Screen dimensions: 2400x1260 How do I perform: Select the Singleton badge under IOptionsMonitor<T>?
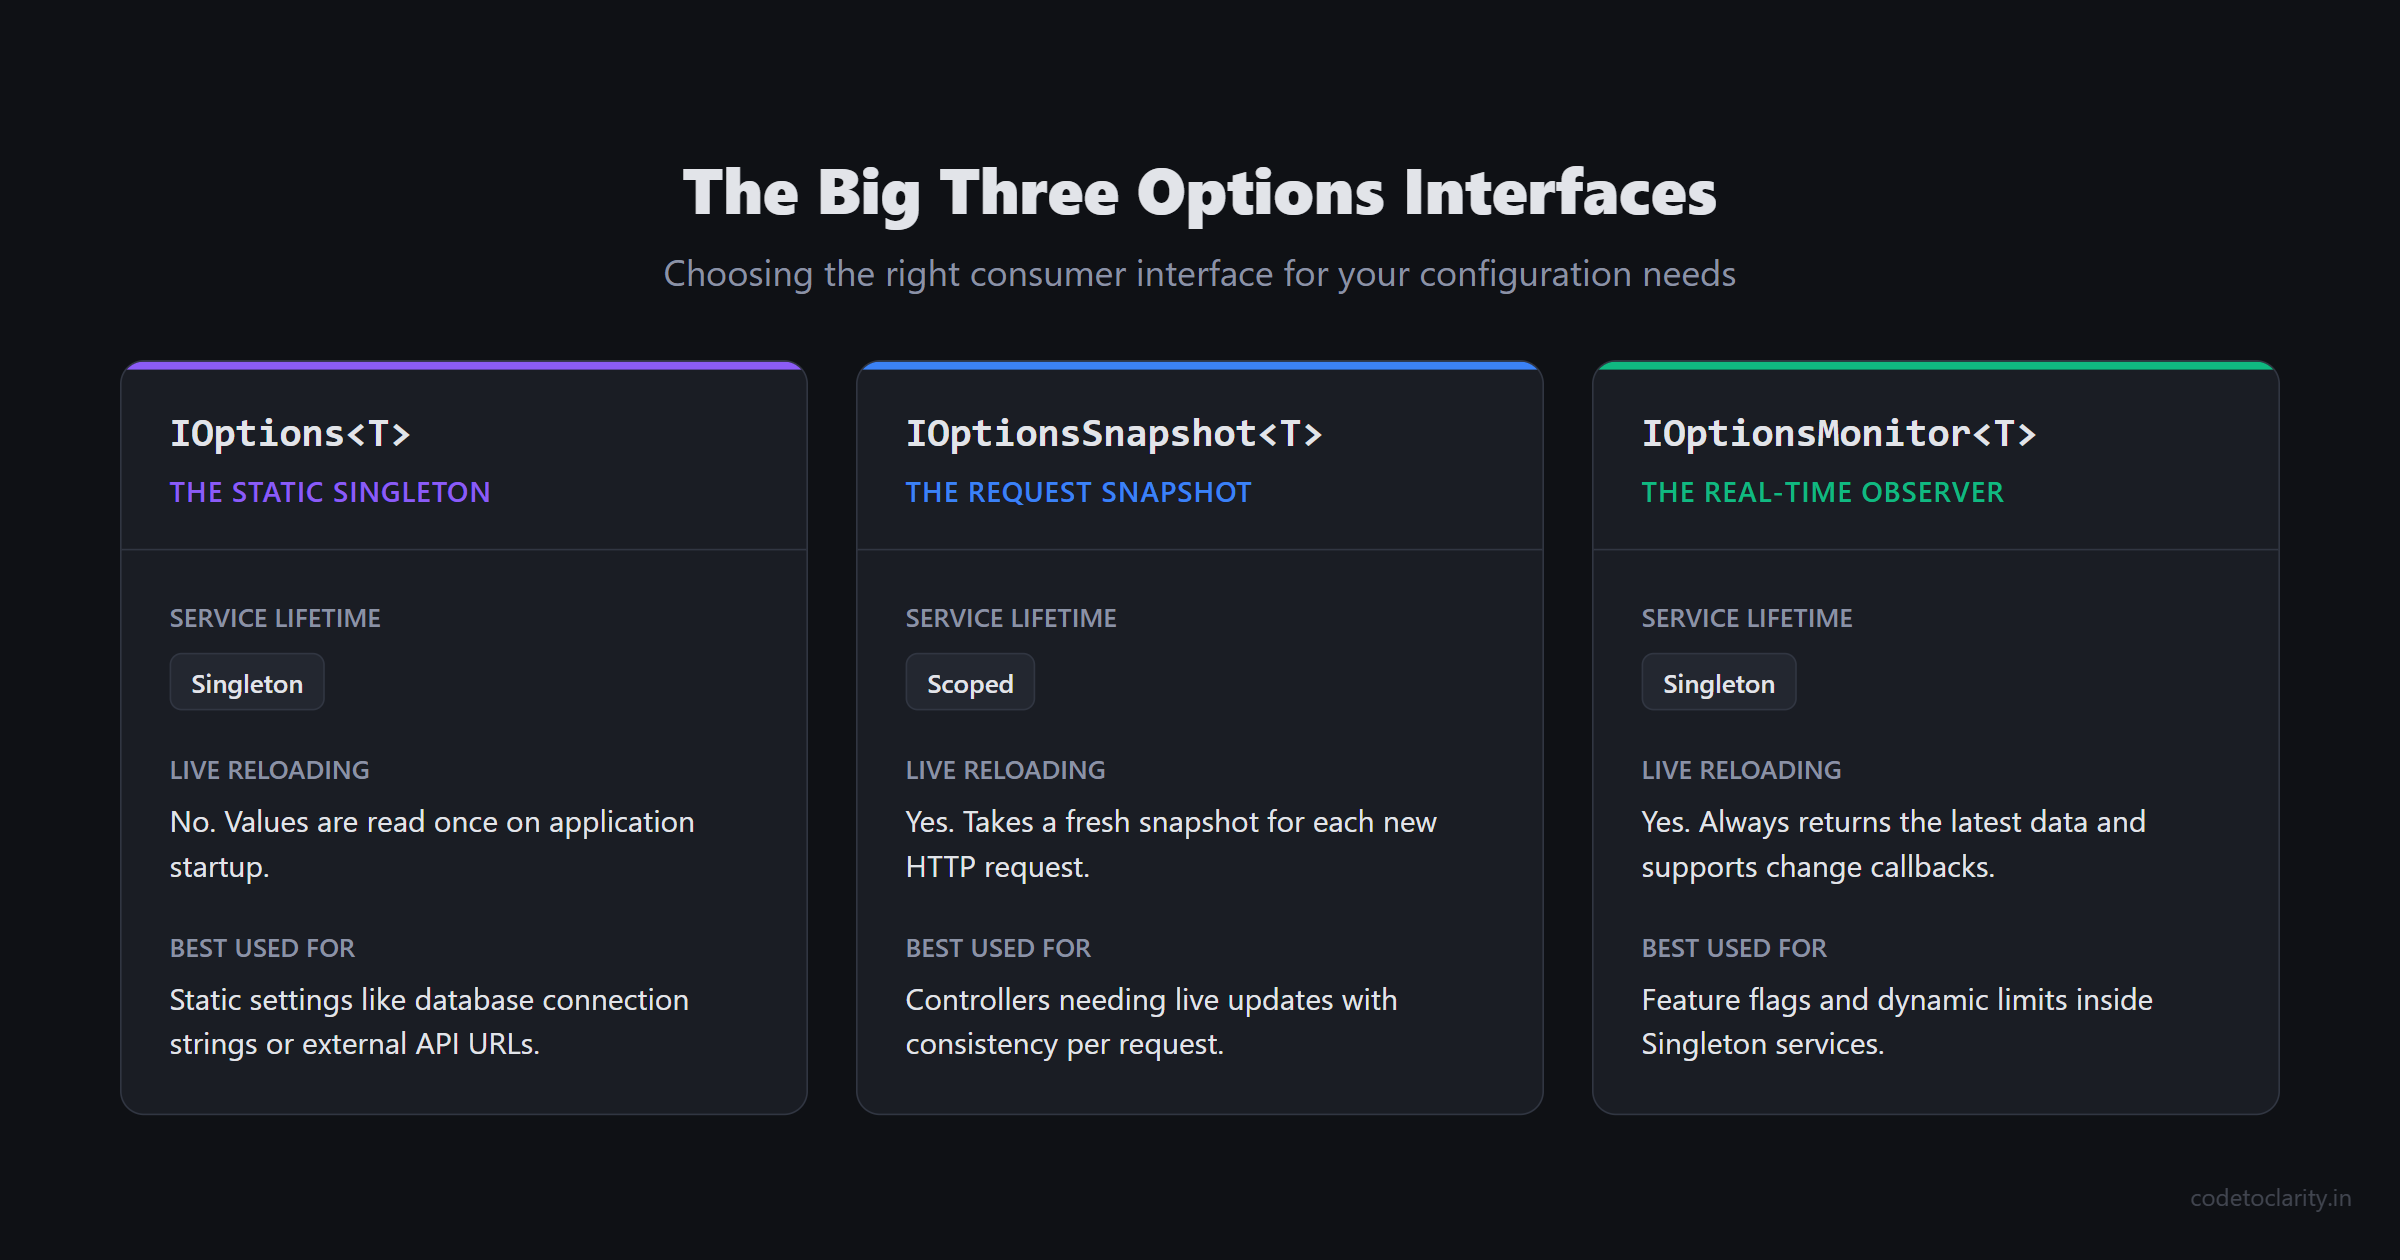tap(1719, 683)
